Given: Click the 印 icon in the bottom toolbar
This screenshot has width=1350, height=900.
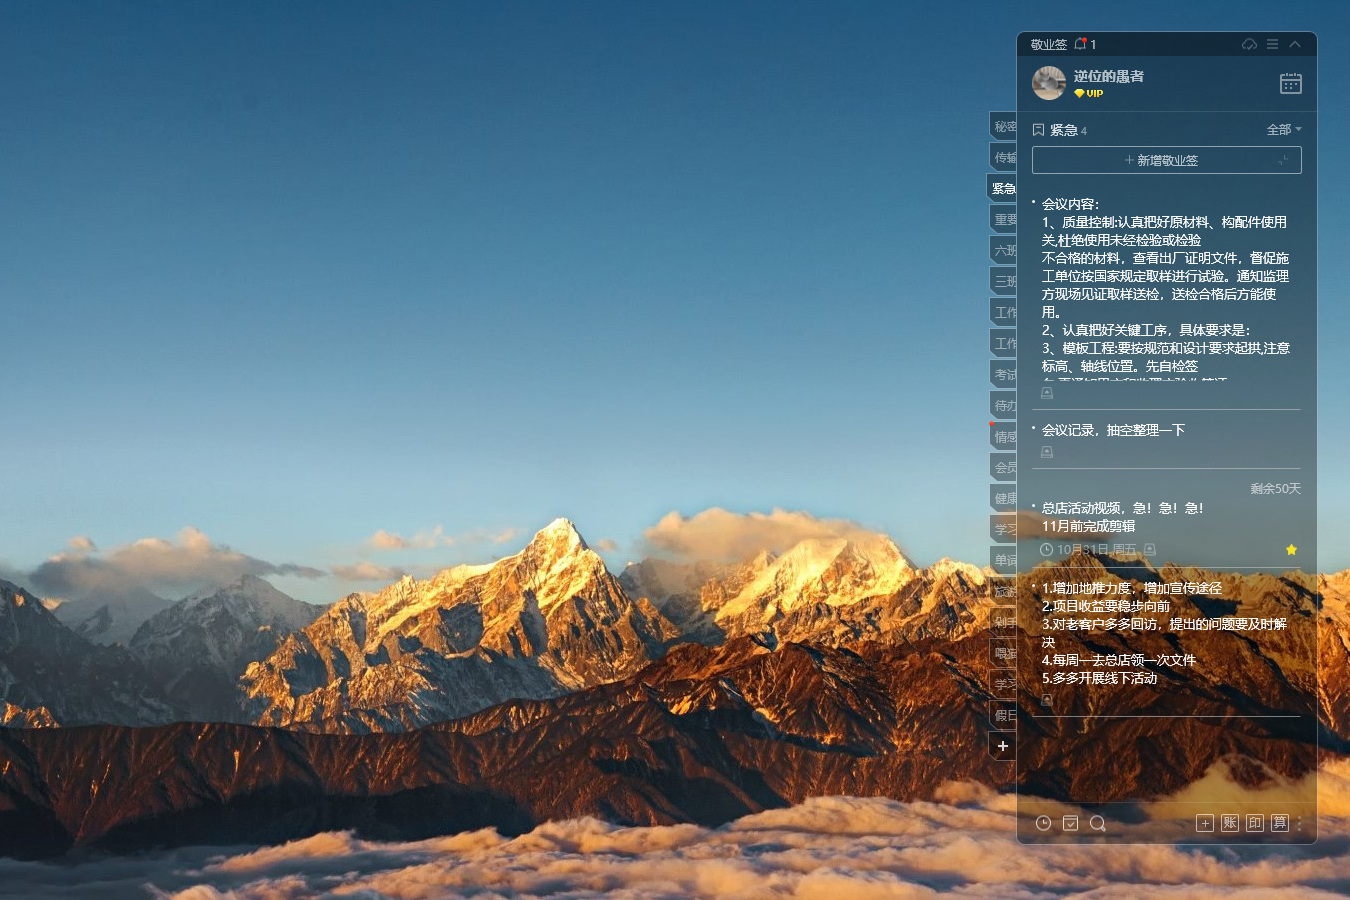Looking at the screenshot, I should 1255,823.
